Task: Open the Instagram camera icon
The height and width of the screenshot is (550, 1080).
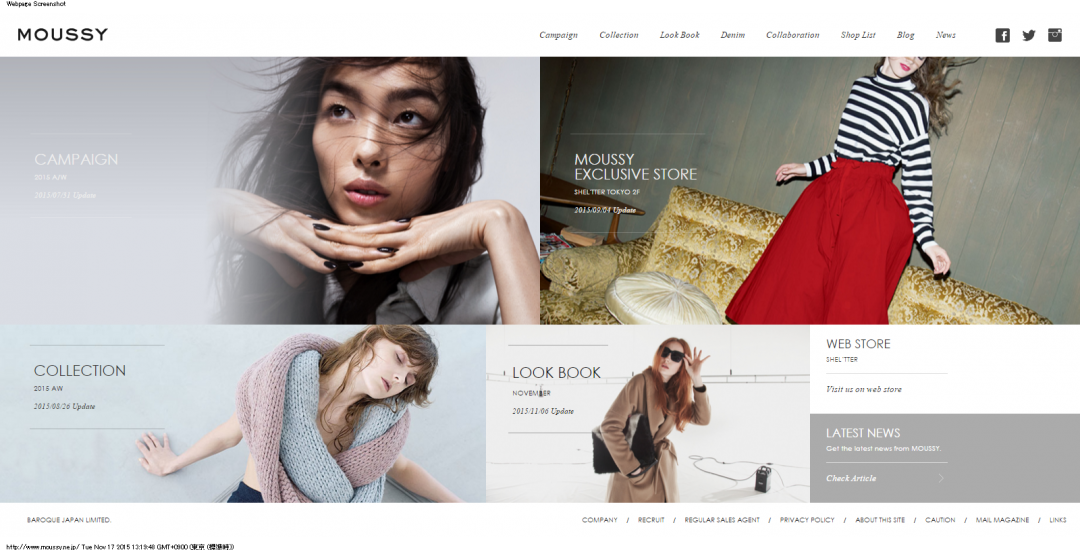Action: [x=1054, y=35]
